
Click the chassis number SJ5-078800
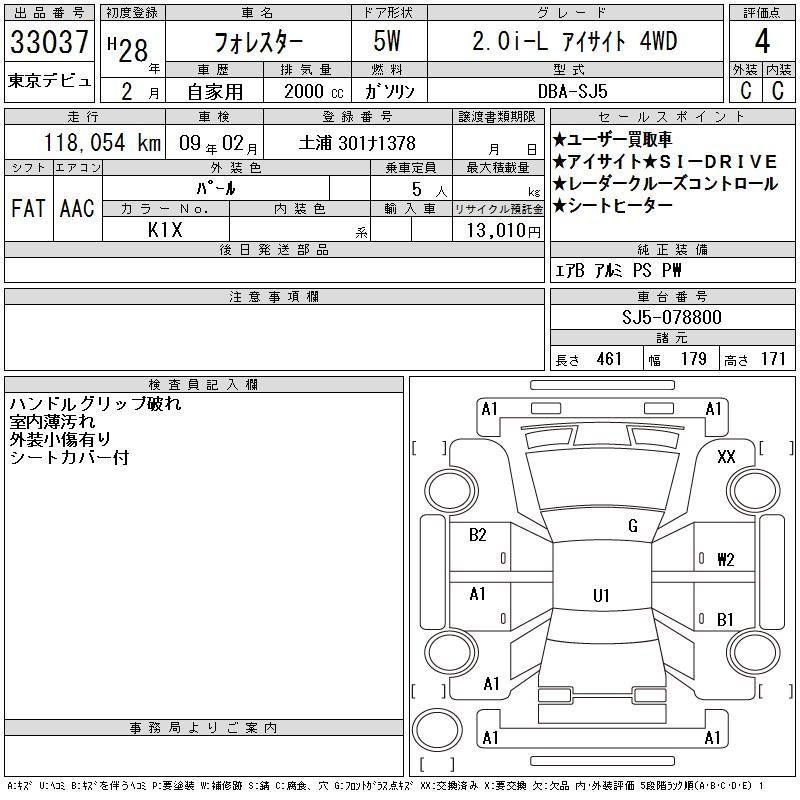672,317
